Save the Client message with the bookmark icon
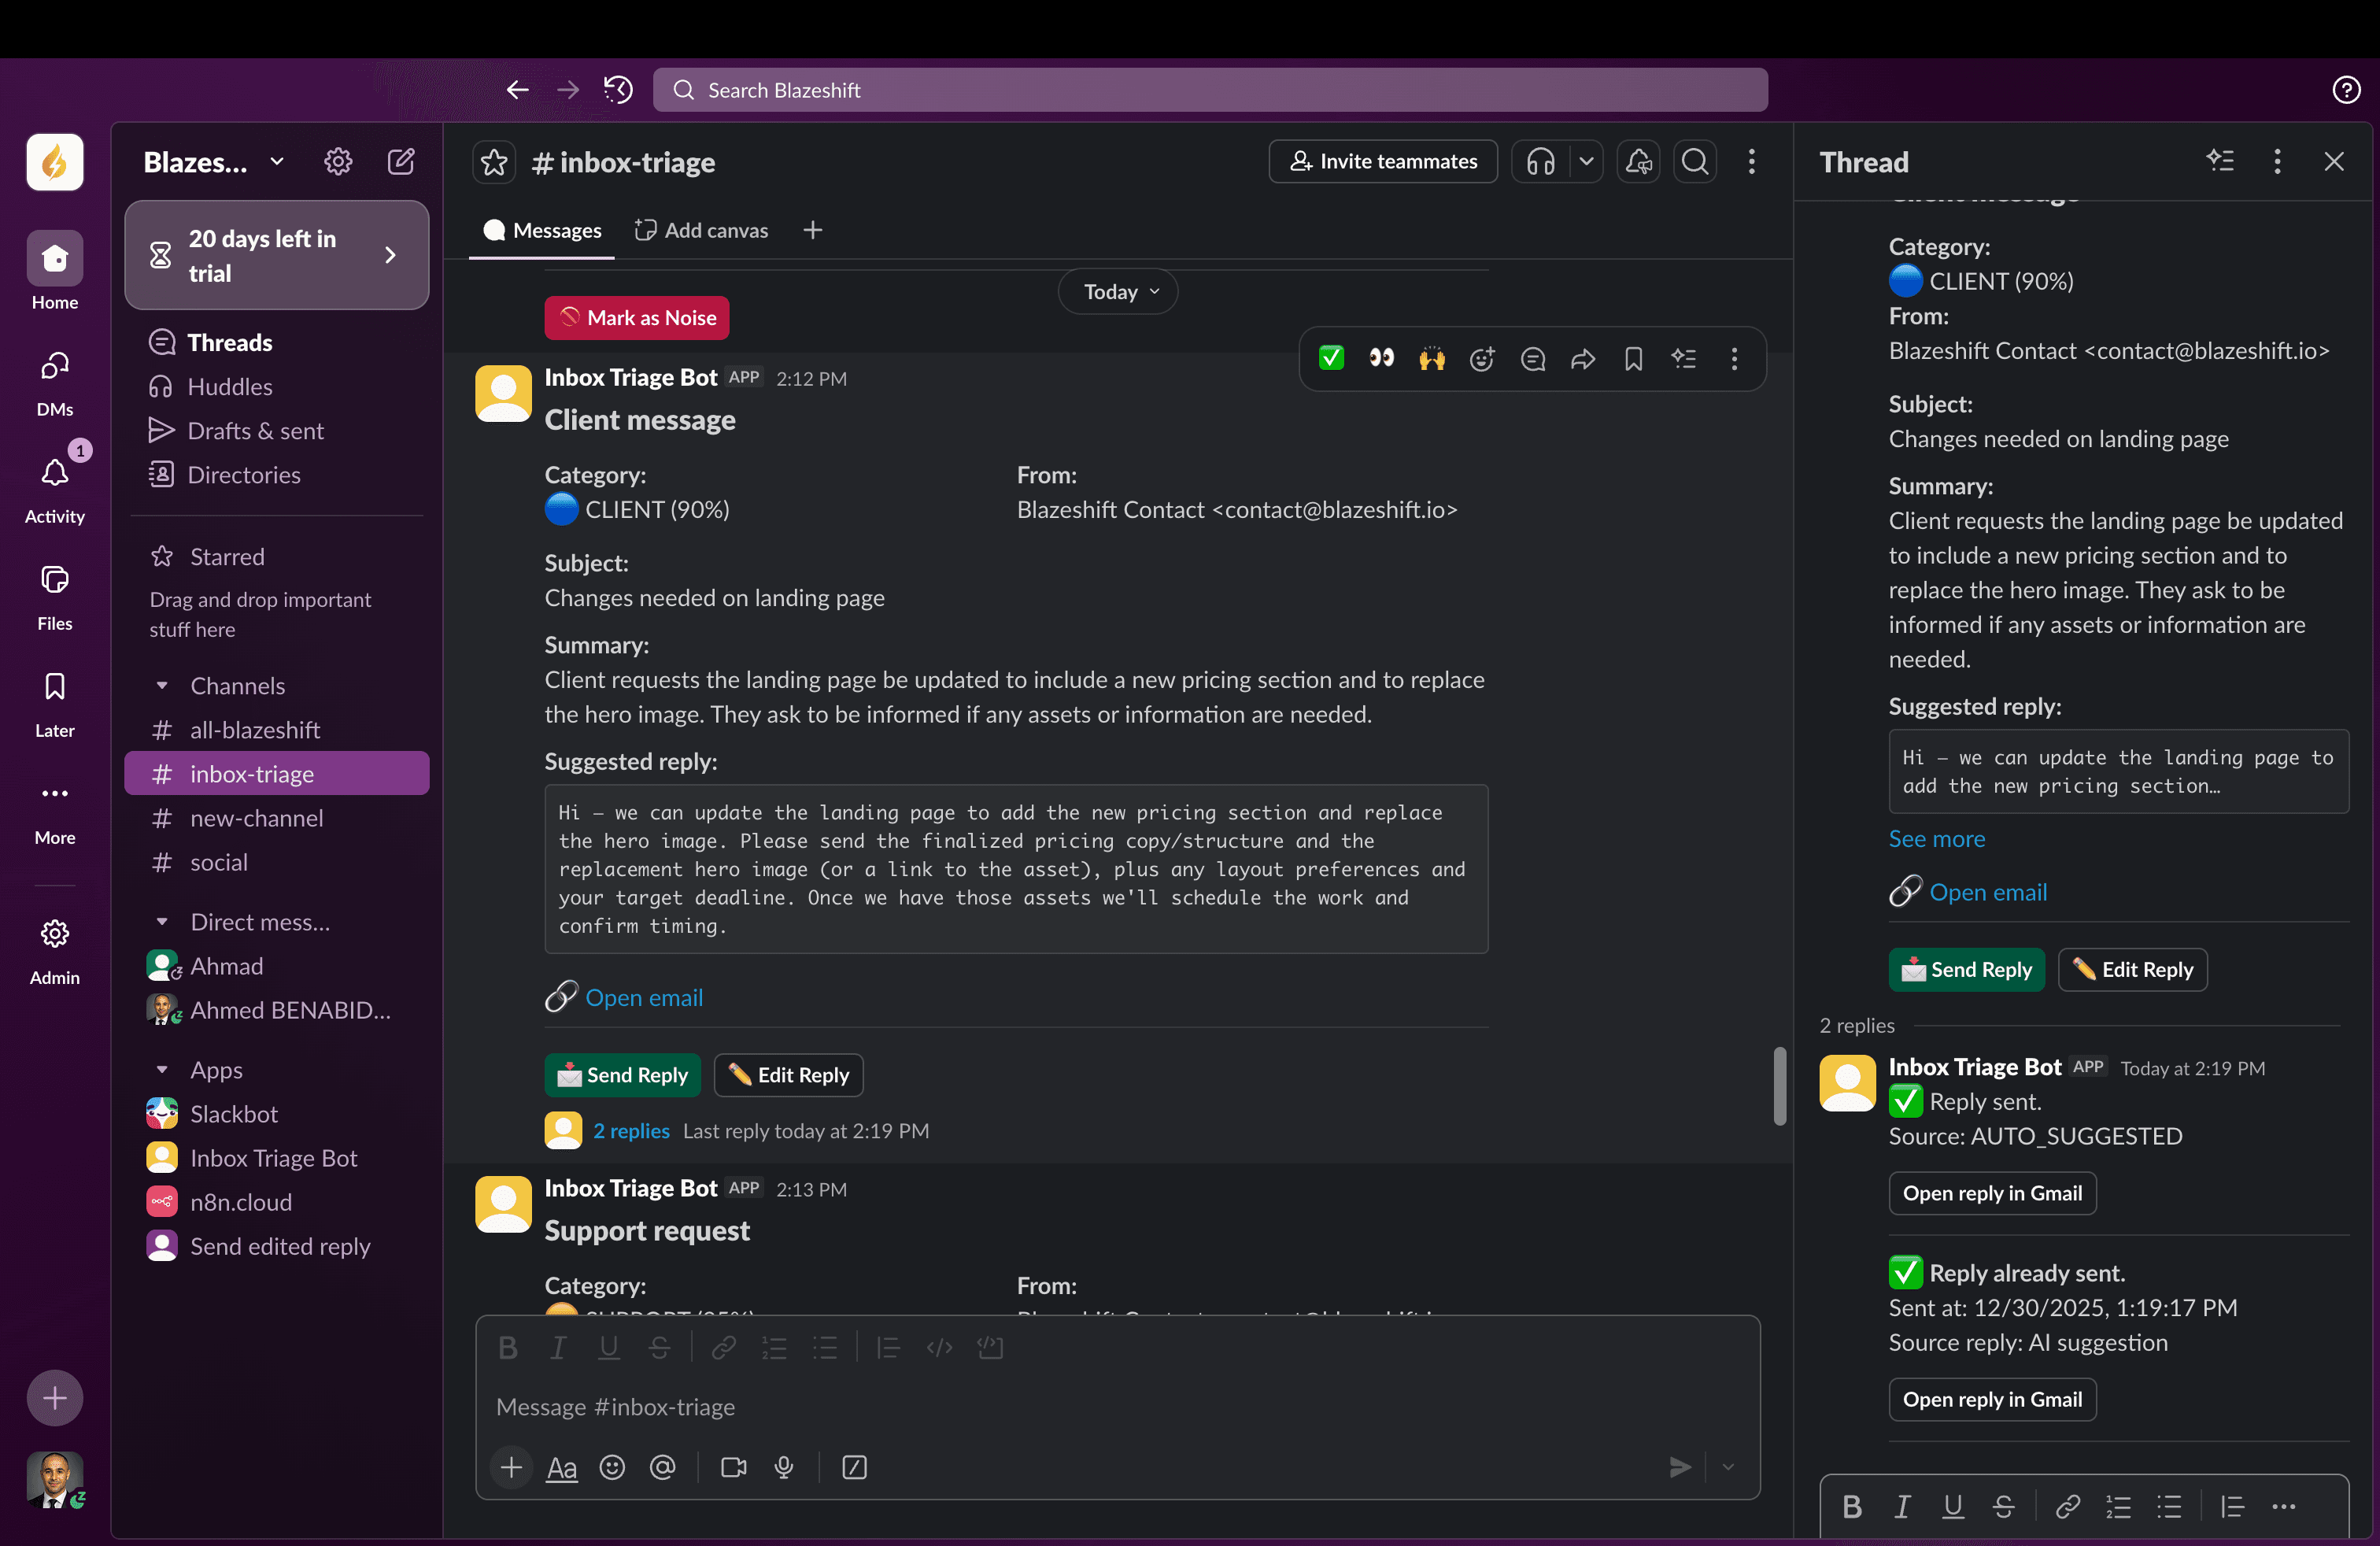This screenshot has height=1546, width=2380. [x=1633, y=359]
